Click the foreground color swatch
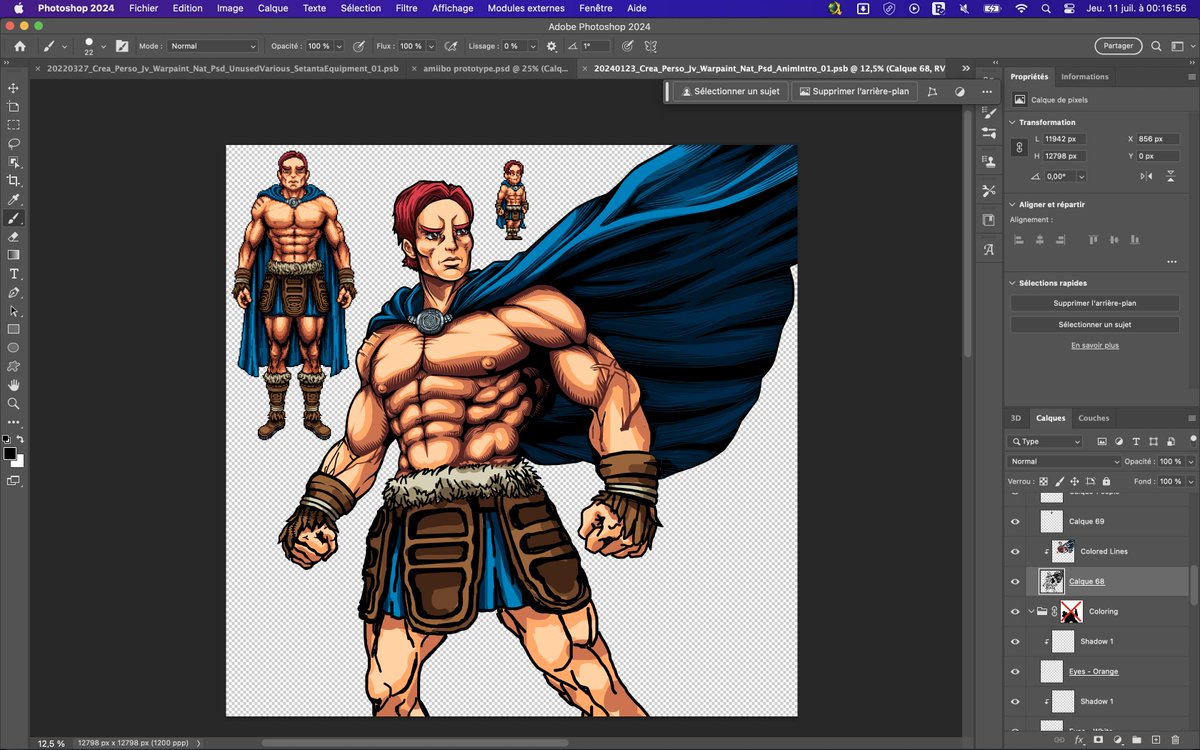The image size is (1200, 750). point(10,454)
